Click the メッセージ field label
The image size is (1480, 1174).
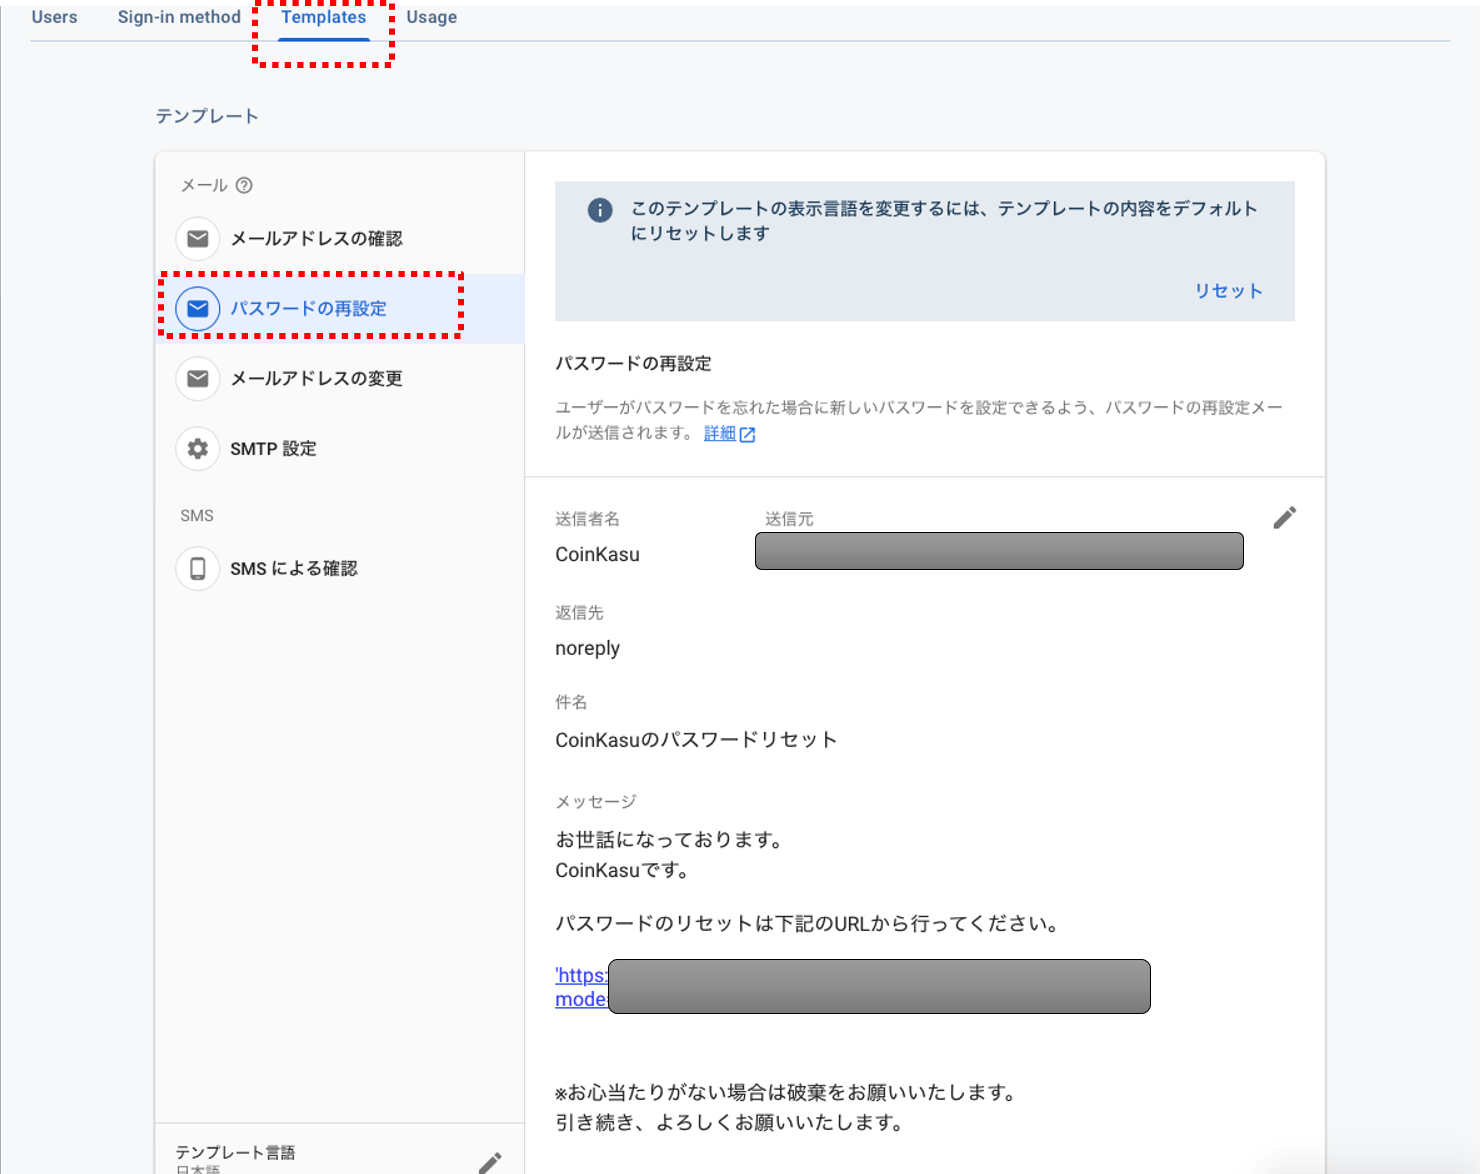(596, 802)
